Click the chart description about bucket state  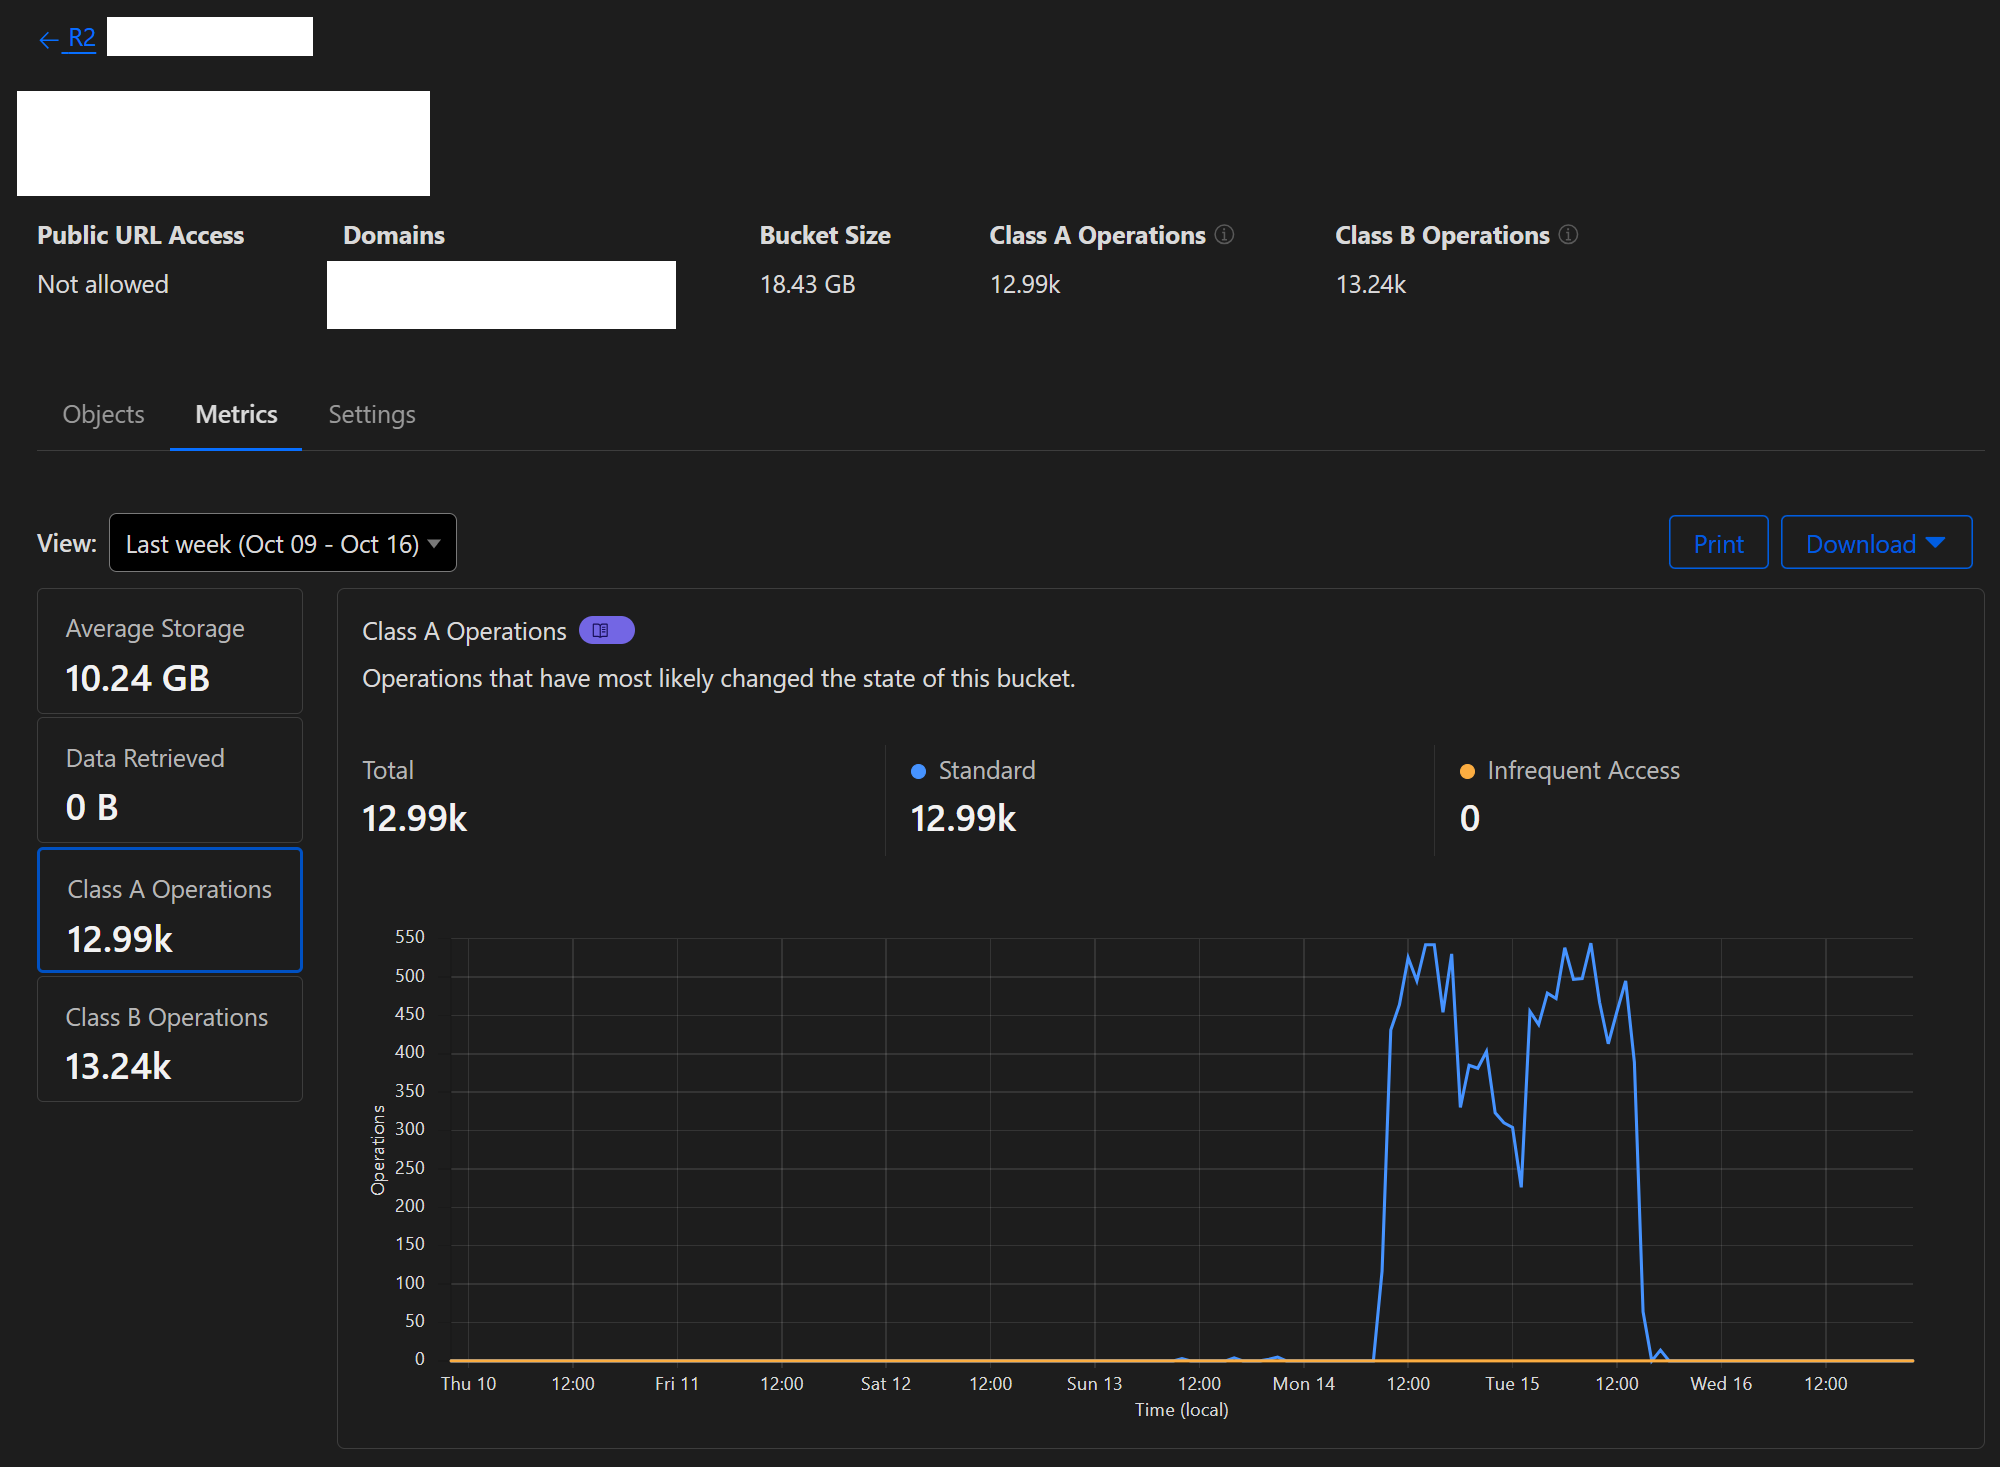(718, 678)
